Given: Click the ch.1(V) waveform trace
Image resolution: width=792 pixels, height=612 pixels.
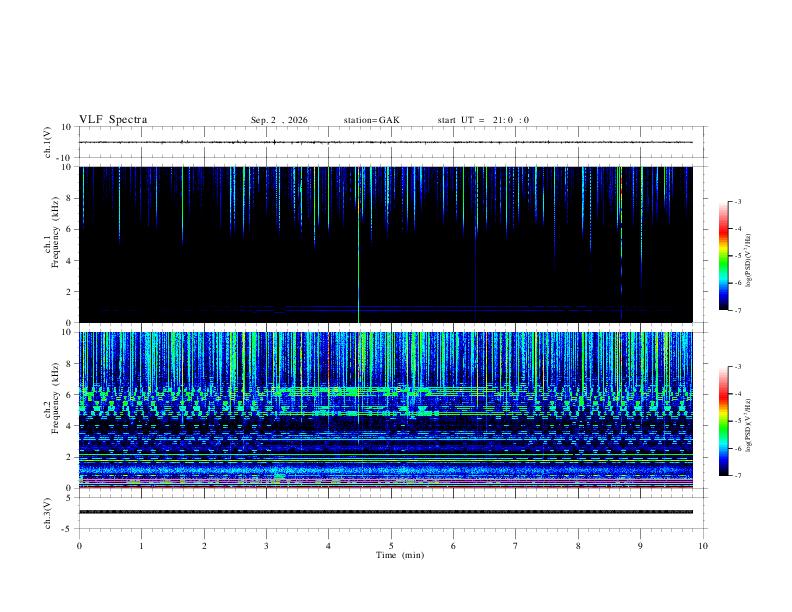Looking at the screenshot, I should coord(385,142).
